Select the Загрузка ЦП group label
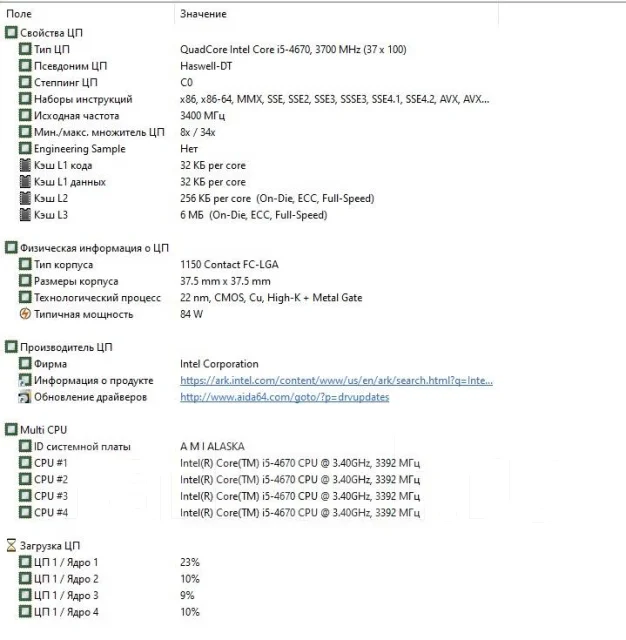The height and width of the screenshot is (640, 626). [50, 546]
